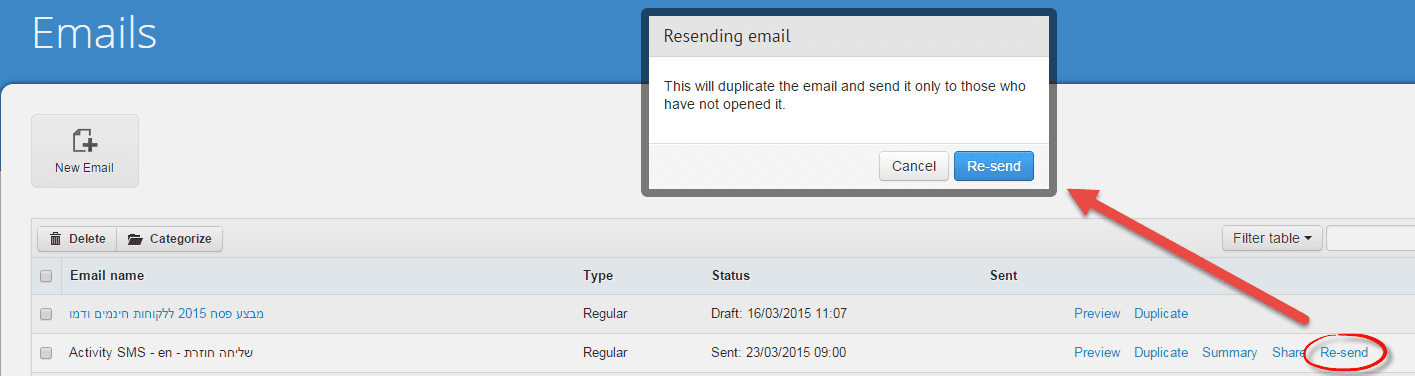The image size is (1415, 376).
Task: Check the box for the 2015 draft email
Action: click(x=46, y=314)
